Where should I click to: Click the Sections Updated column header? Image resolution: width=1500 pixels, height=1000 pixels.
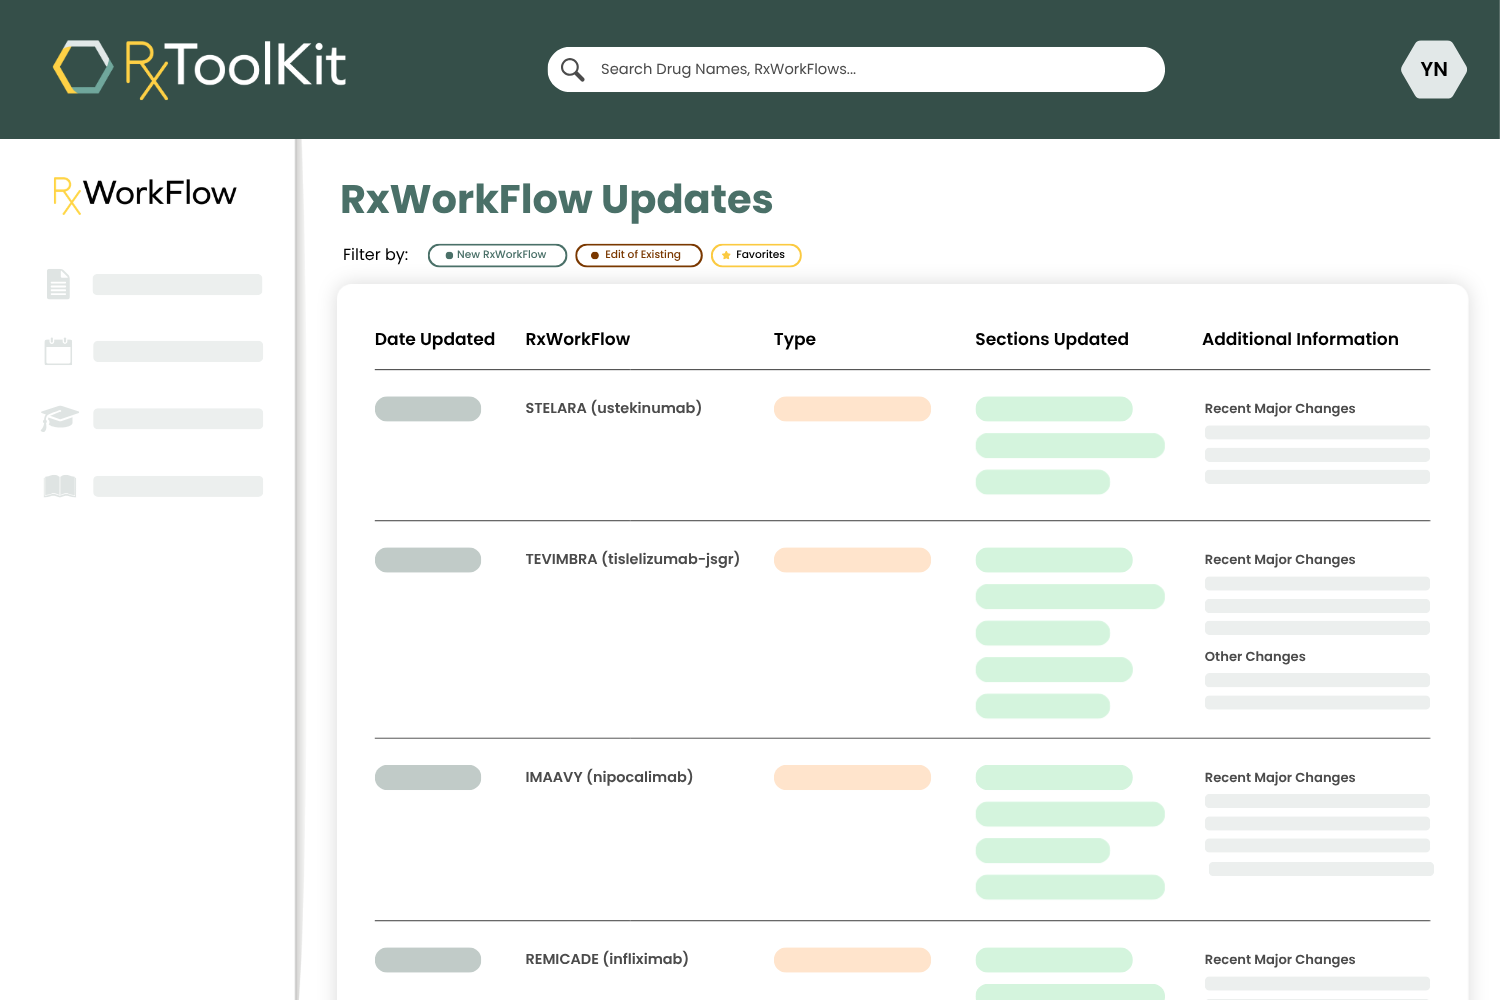(x=1052, y=339)
